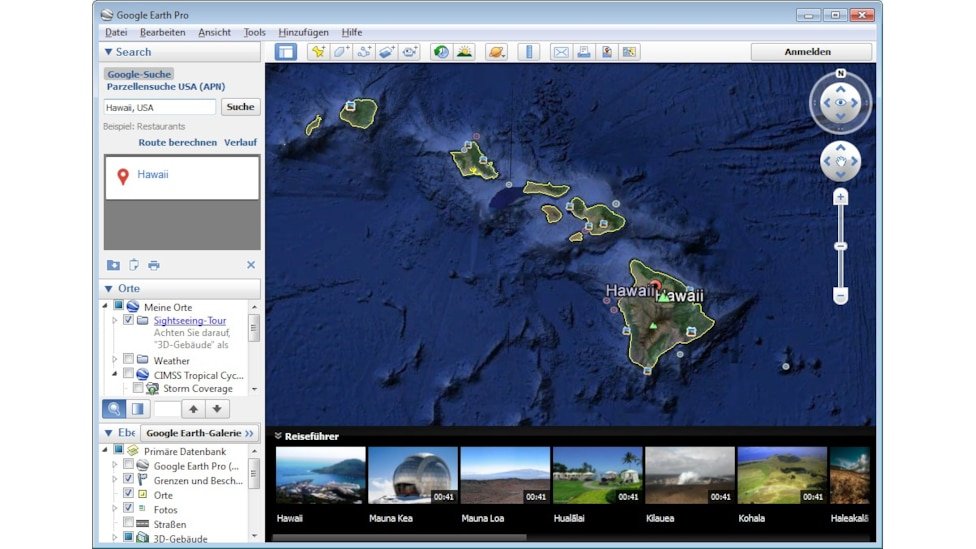Viewport: 976px width, 549px height.
Task: Click the magnifier search icon under Orte
Action: 114,409
